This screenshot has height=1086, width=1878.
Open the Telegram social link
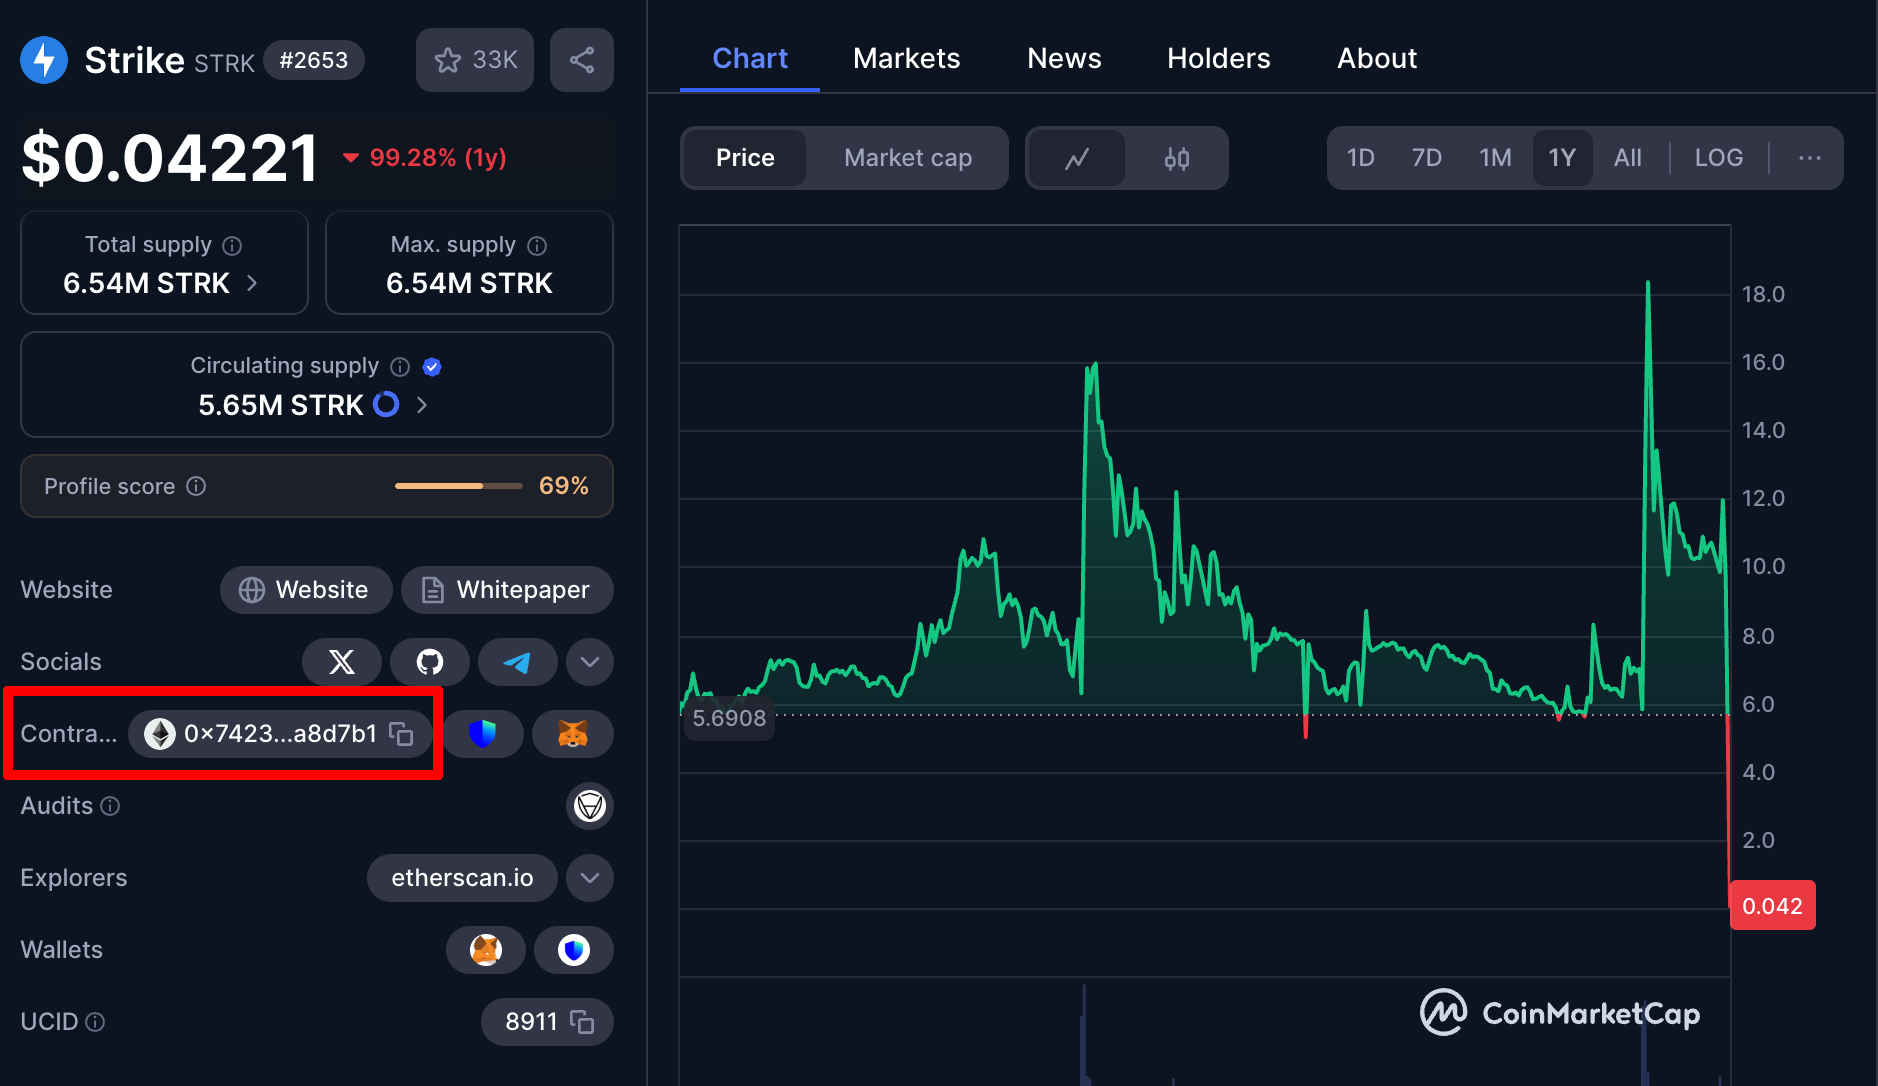pyautogui.click(x=517, y=662)
